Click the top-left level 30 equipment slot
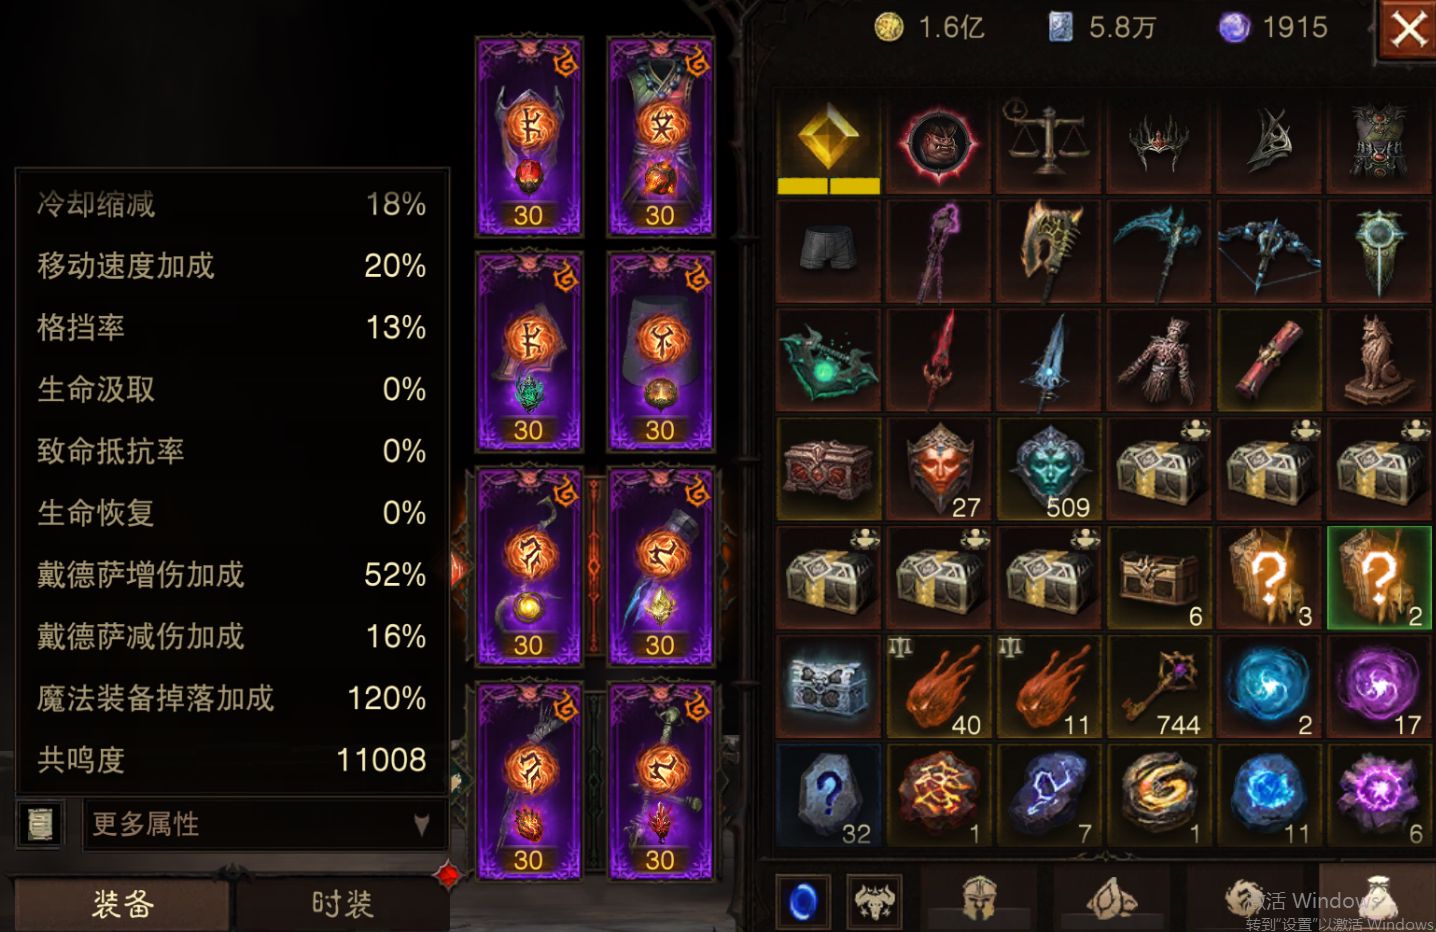The height and width of the screenshot is (932, 1436). pyautogui.click(x=529, y=137)
